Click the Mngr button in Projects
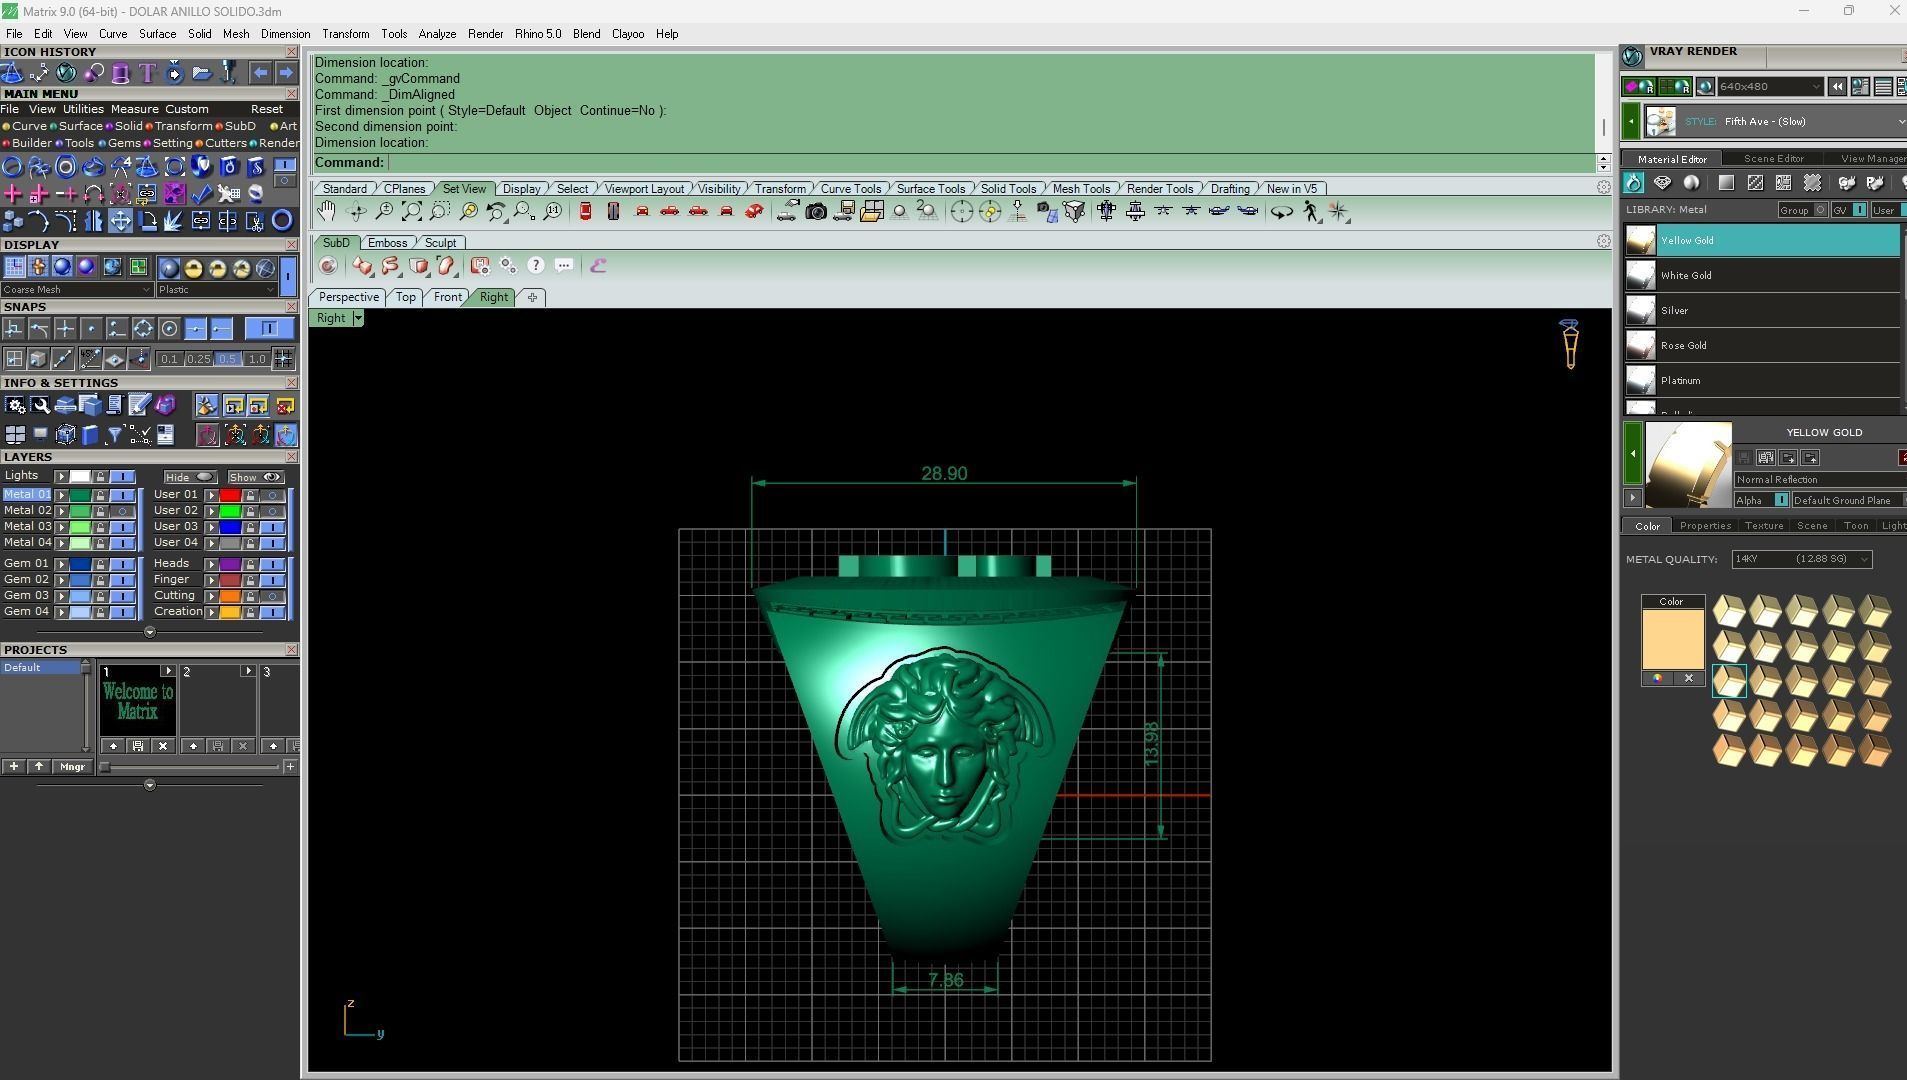Screen dimensions: 1907x1080 tap(72, 767)
